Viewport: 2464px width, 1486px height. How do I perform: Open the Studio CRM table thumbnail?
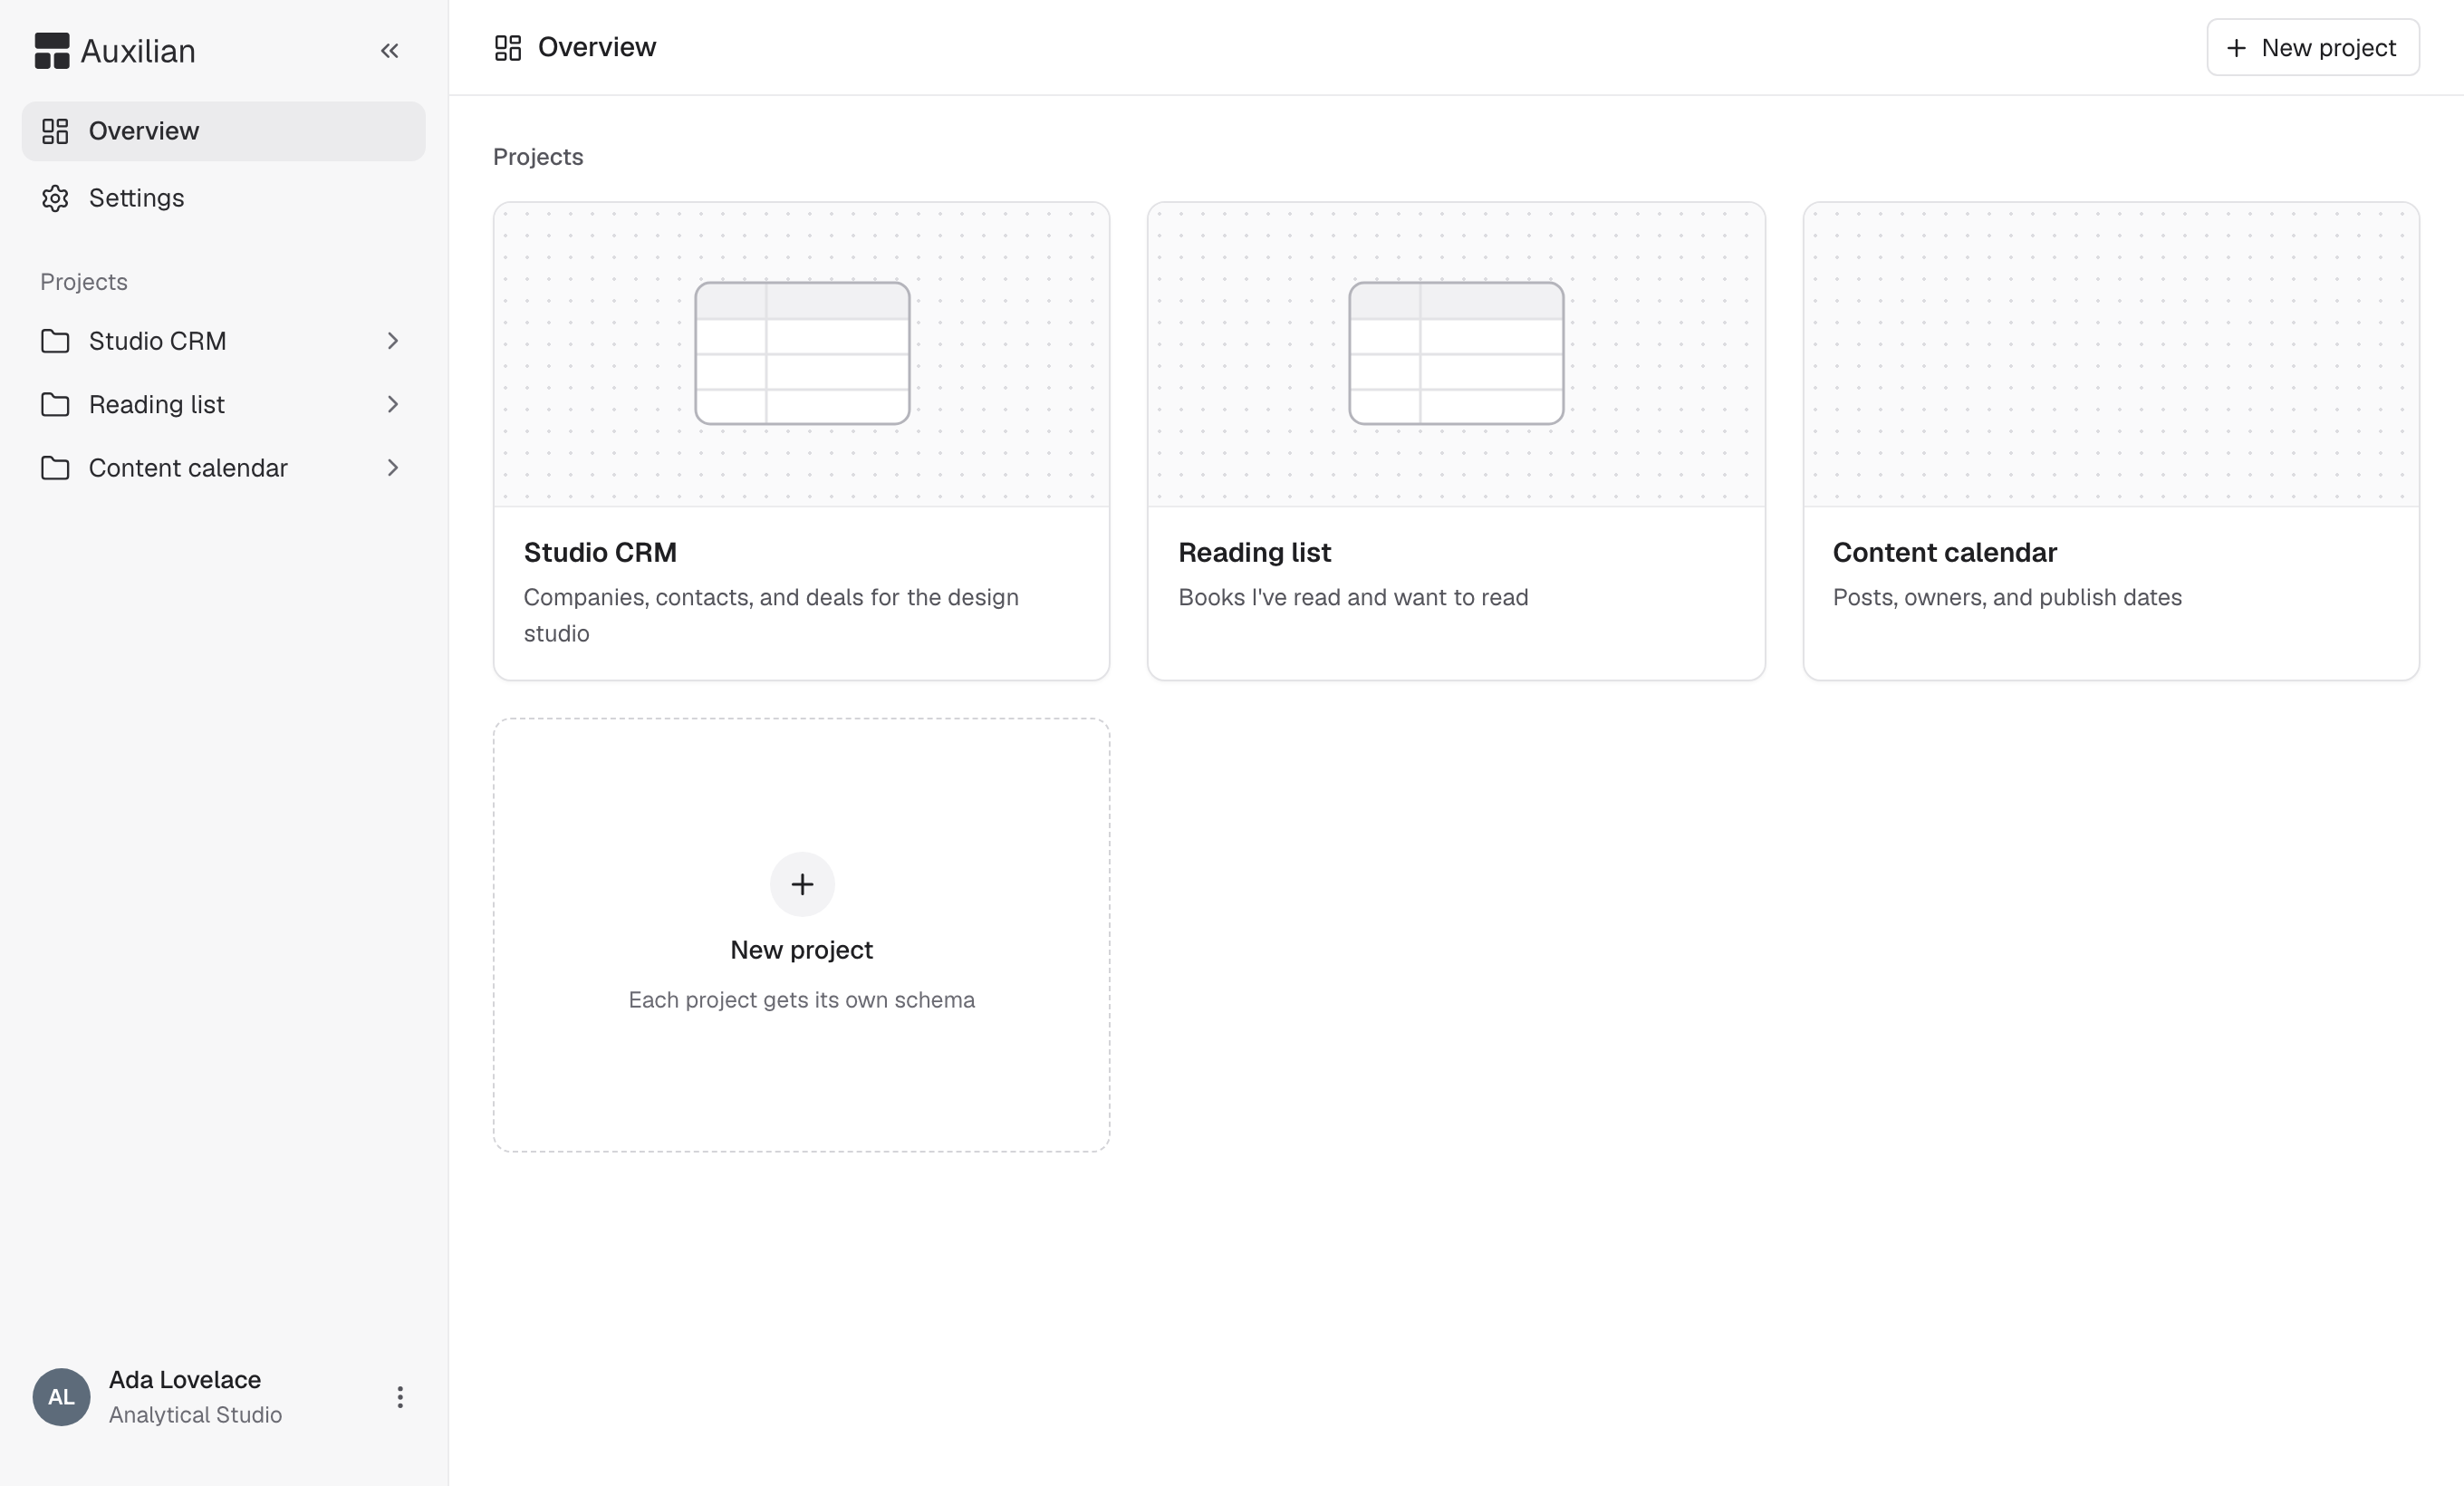802,353
